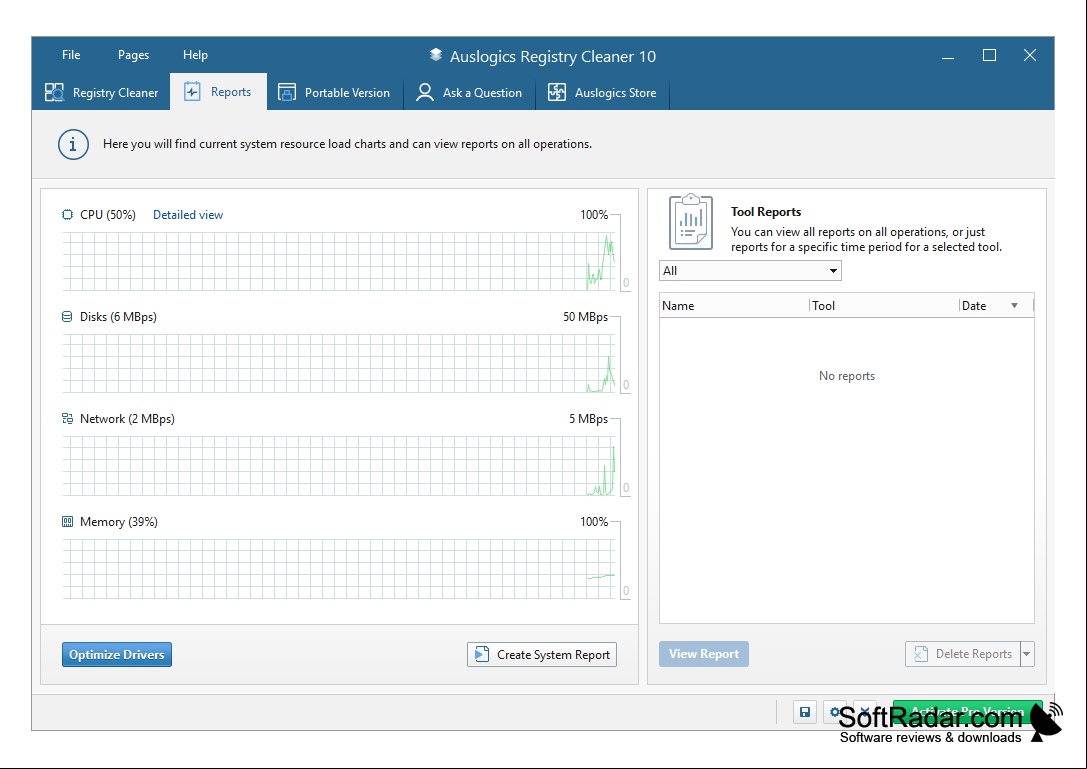Click the Disks activity chart

339,363
